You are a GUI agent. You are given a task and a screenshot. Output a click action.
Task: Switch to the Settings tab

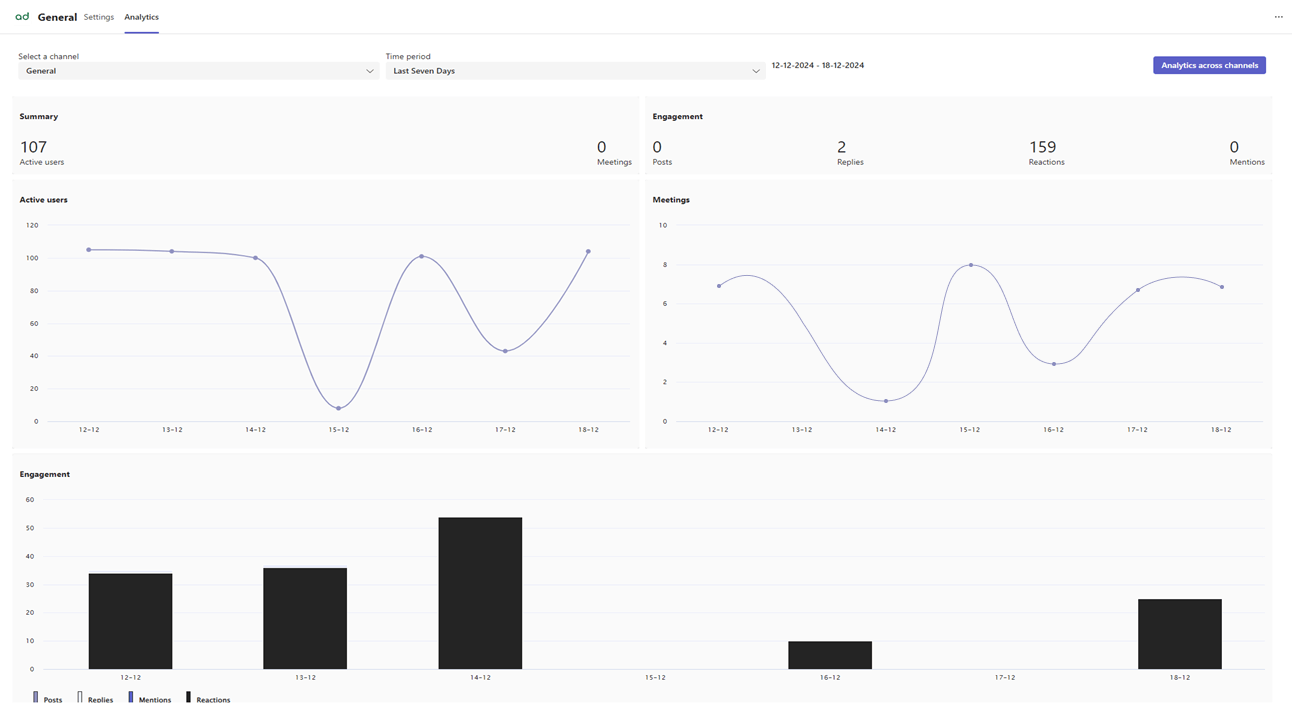[98, 16]
